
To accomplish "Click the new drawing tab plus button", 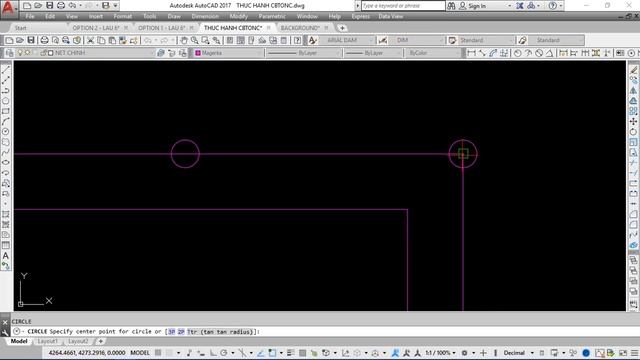I will click(x=342, y=28).
